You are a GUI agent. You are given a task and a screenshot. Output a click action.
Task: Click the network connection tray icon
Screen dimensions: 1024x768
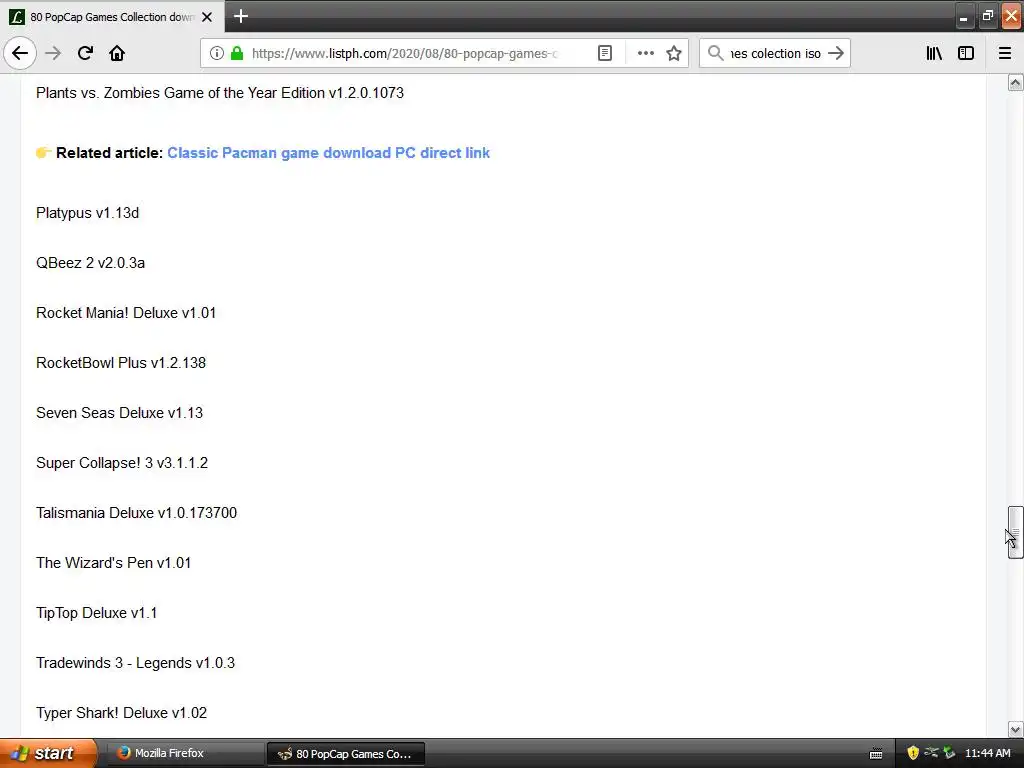pyautogui.click(x=931, y=753)
